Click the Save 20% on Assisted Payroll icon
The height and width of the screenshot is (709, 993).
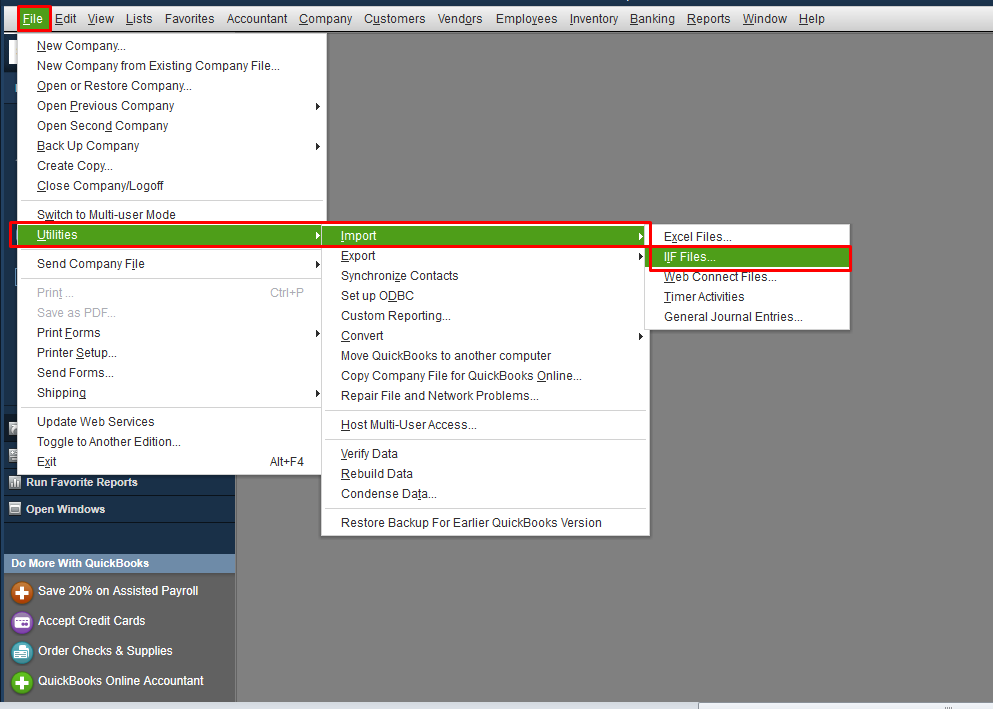22,593
